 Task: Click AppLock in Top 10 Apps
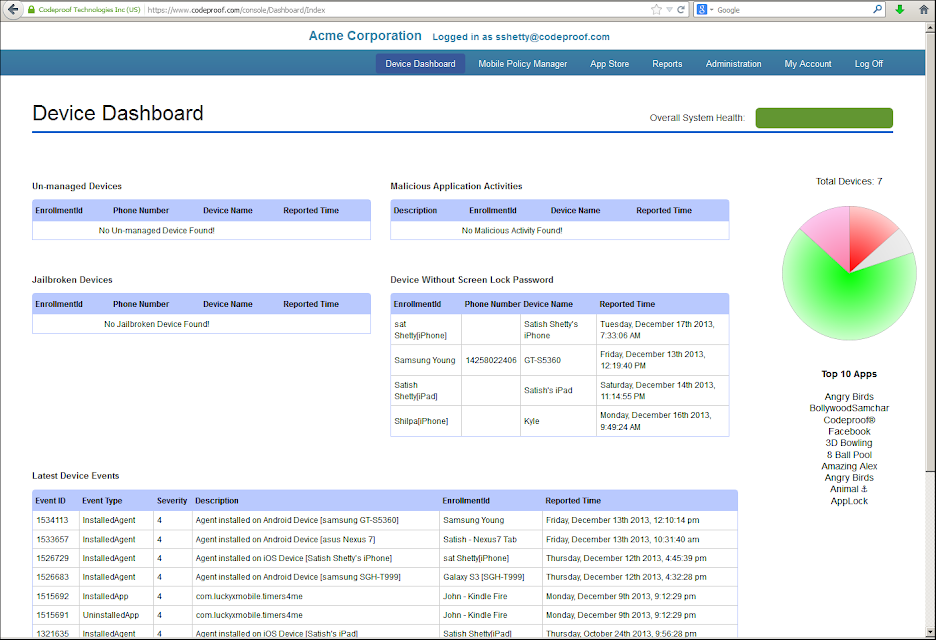click(x=849, y=501)
